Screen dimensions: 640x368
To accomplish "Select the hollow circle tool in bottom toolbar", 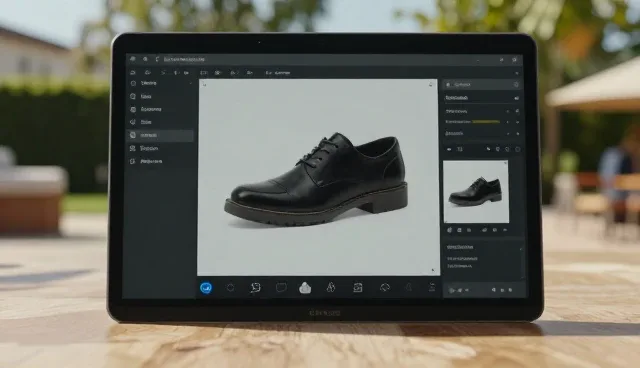I will pyautogui.click(x=231, y=288).
